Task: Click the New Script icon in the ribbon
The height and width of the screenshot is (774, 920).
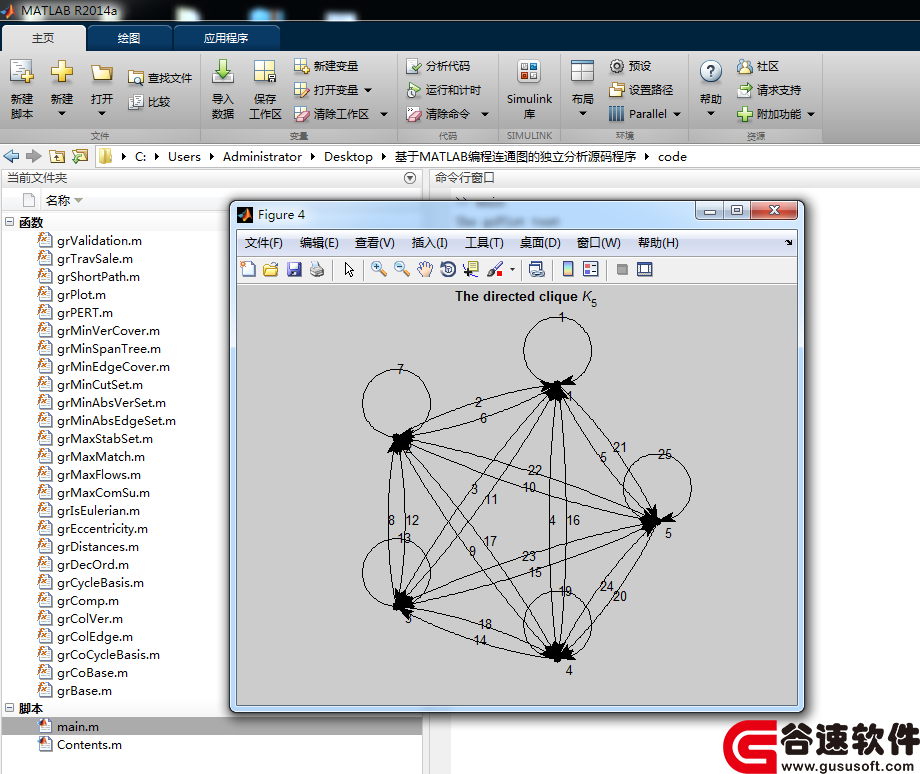Action: (x=22, y=72)
